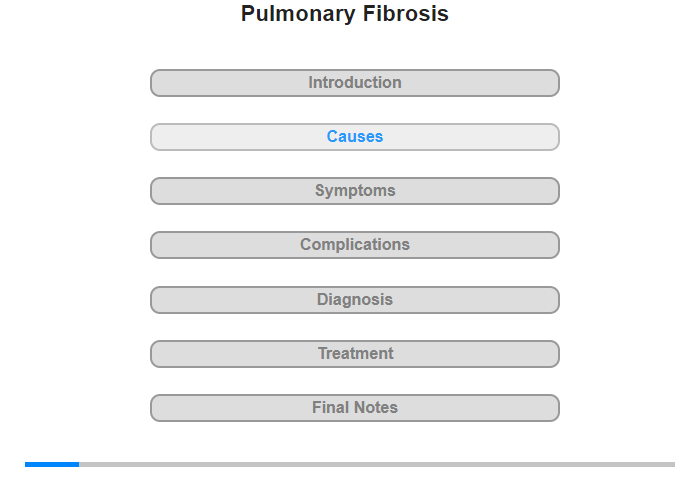Viewport: 700px width, 480px height.
Task: Pick Complications from the topic menu
Action: tap(355, 245)
